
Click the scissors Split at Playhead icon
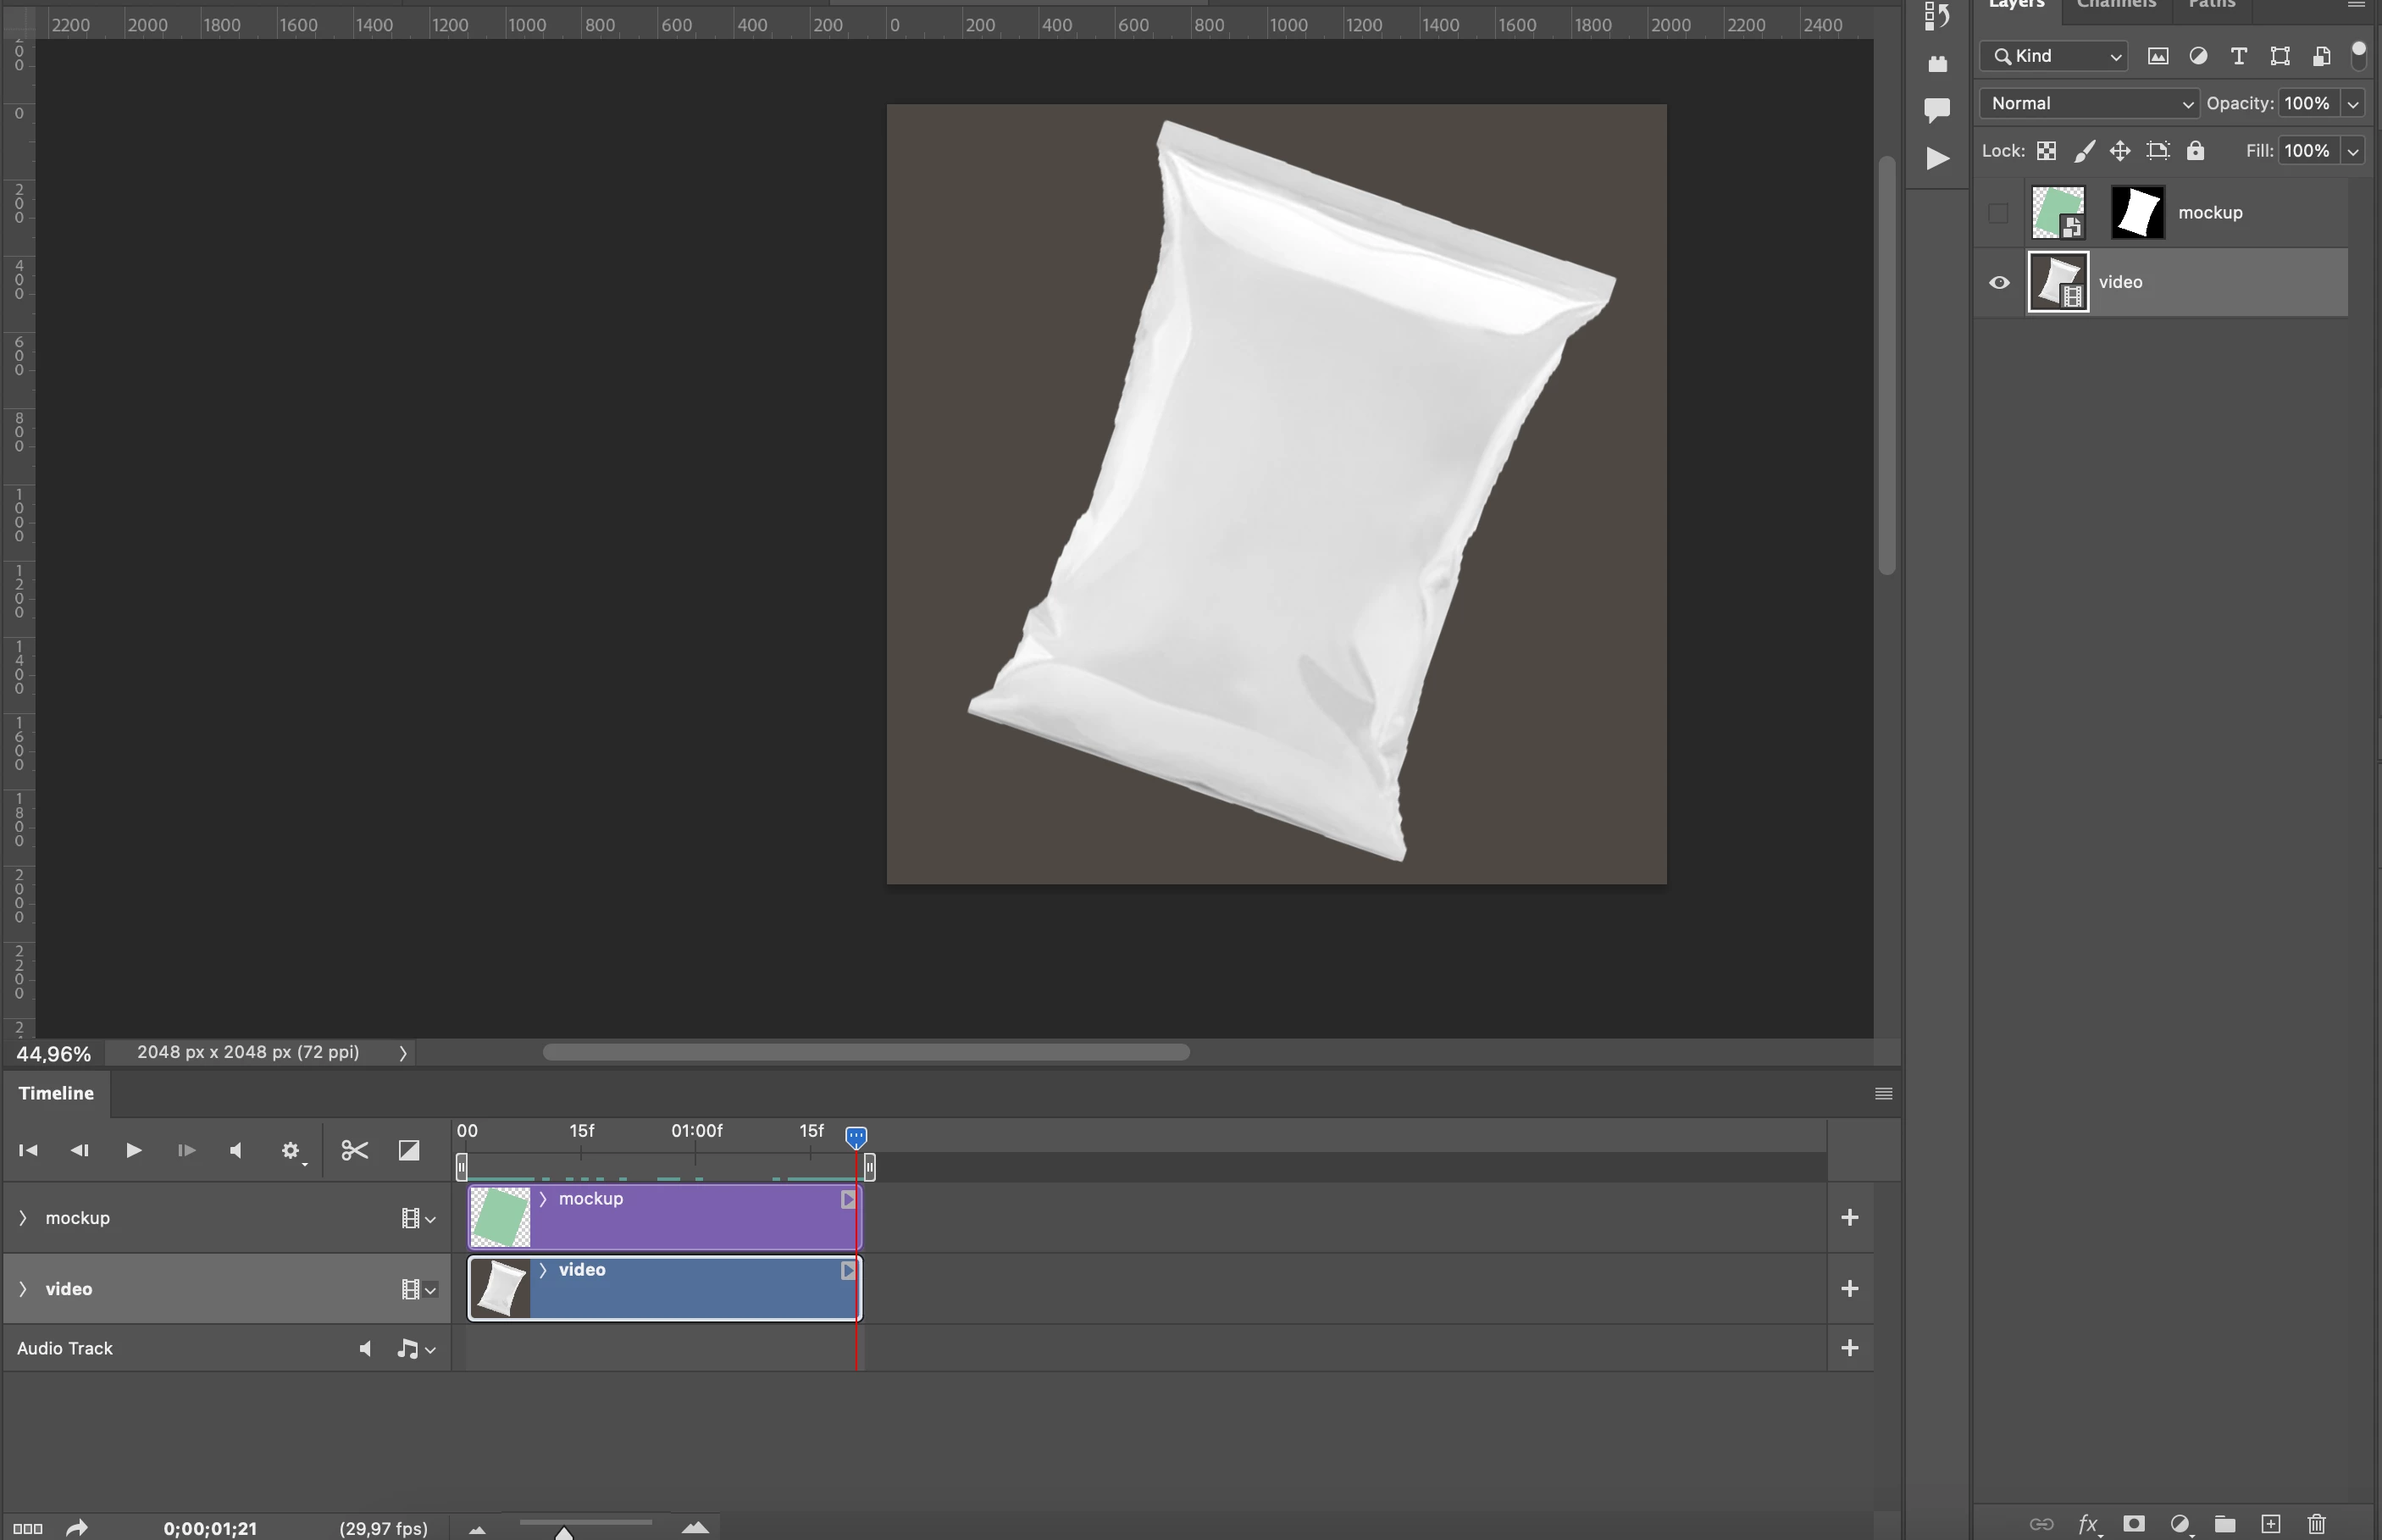pos(354,1150)
